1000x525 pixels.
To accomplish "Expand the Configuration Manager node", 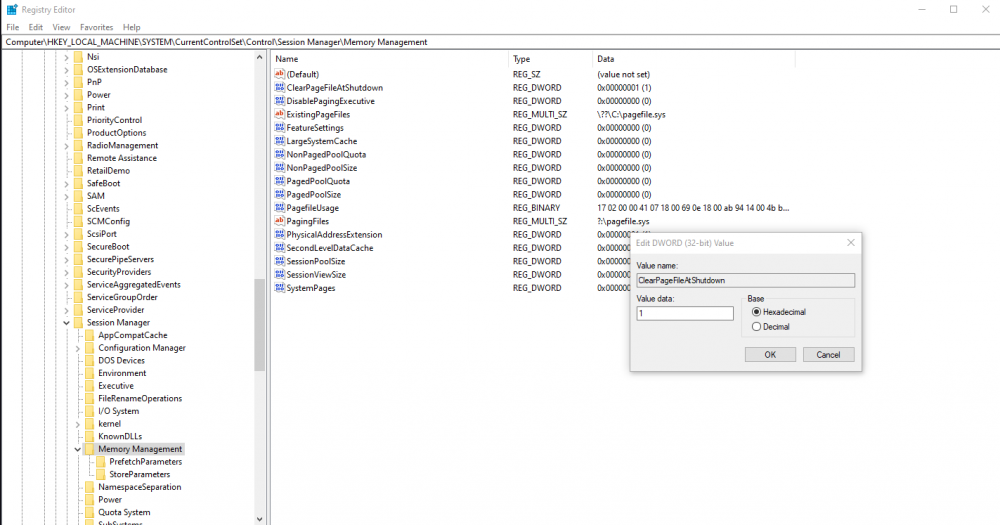I will click(77, 348).
